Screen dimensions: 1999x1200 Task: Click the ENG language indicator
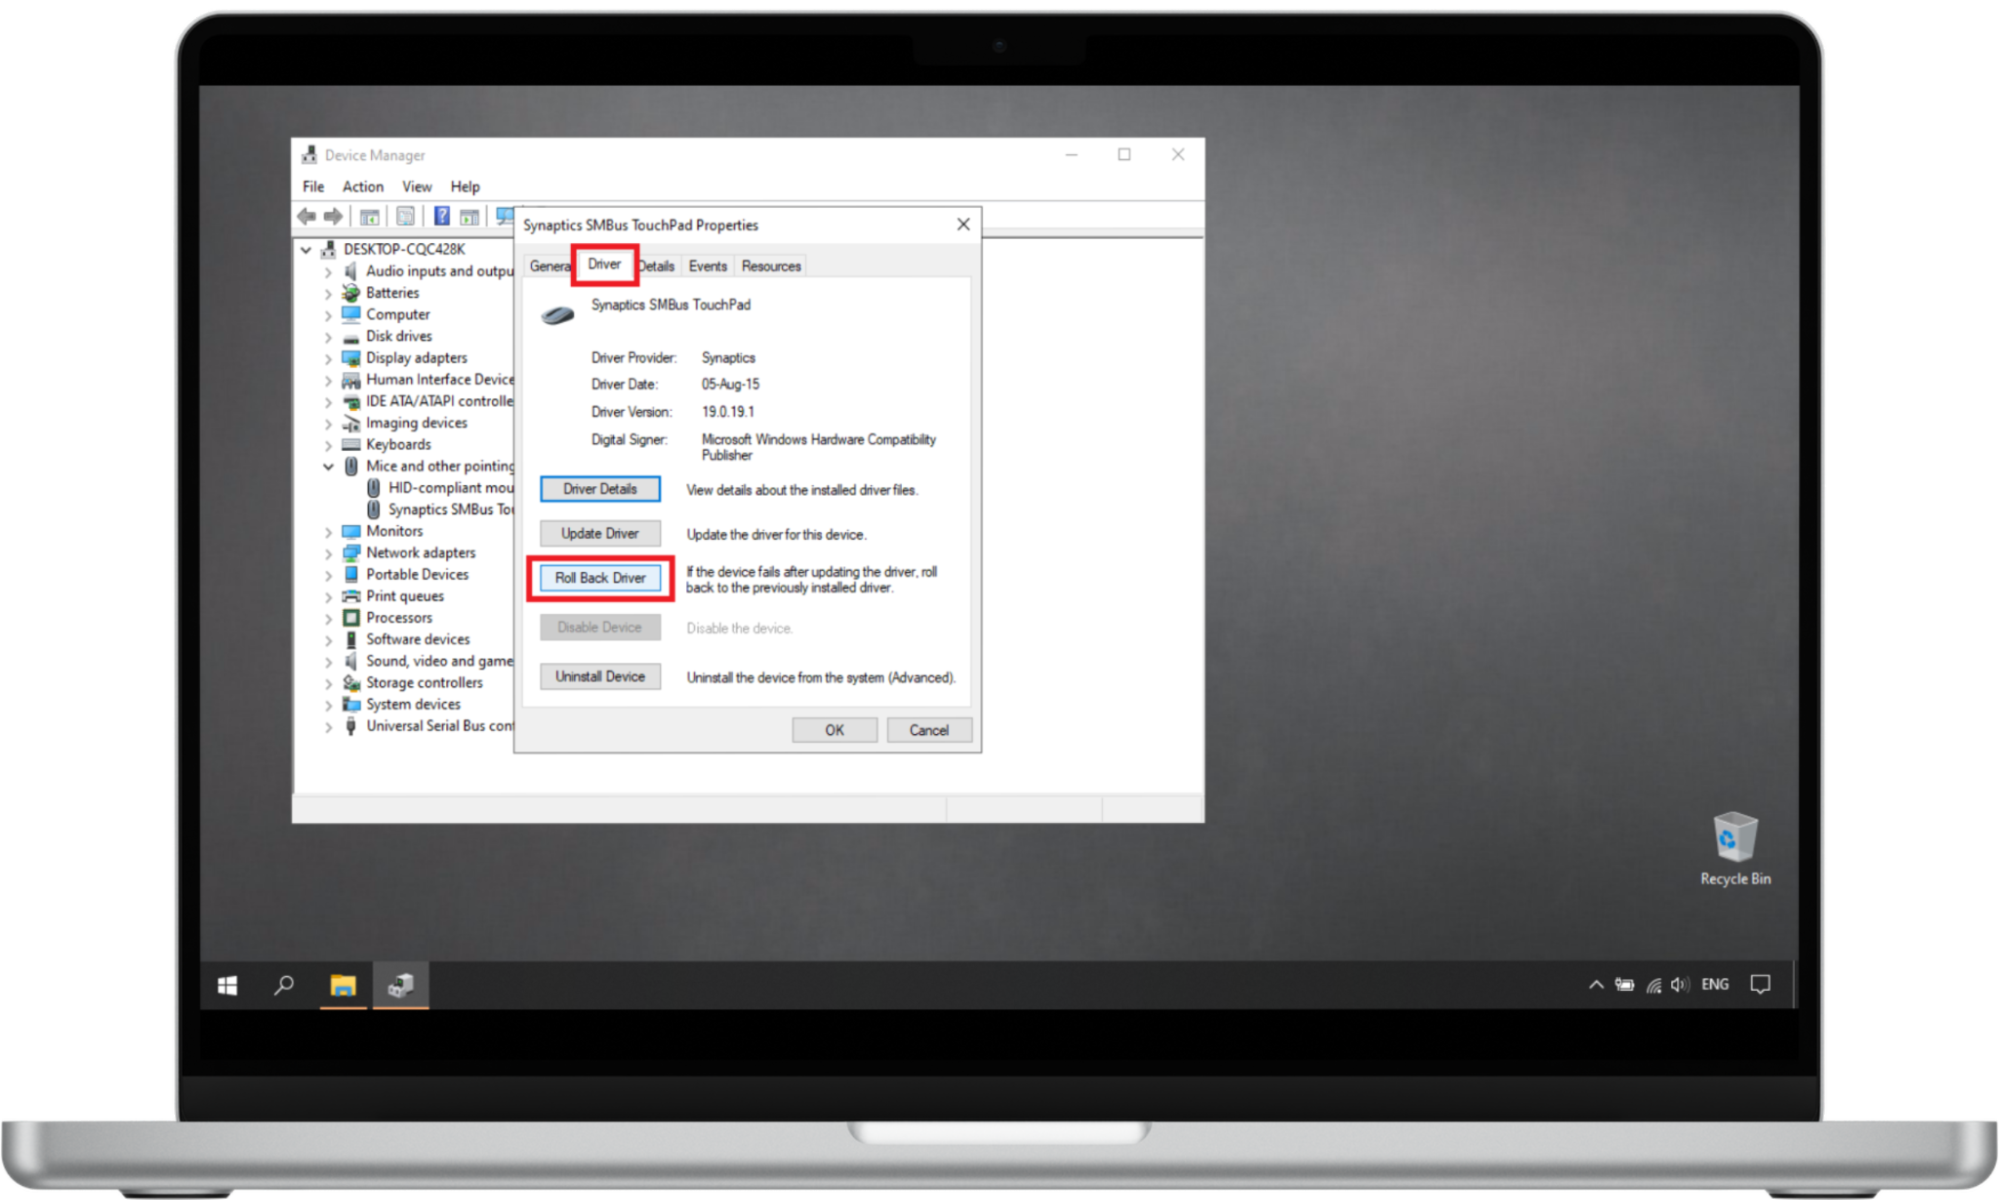1715,985
